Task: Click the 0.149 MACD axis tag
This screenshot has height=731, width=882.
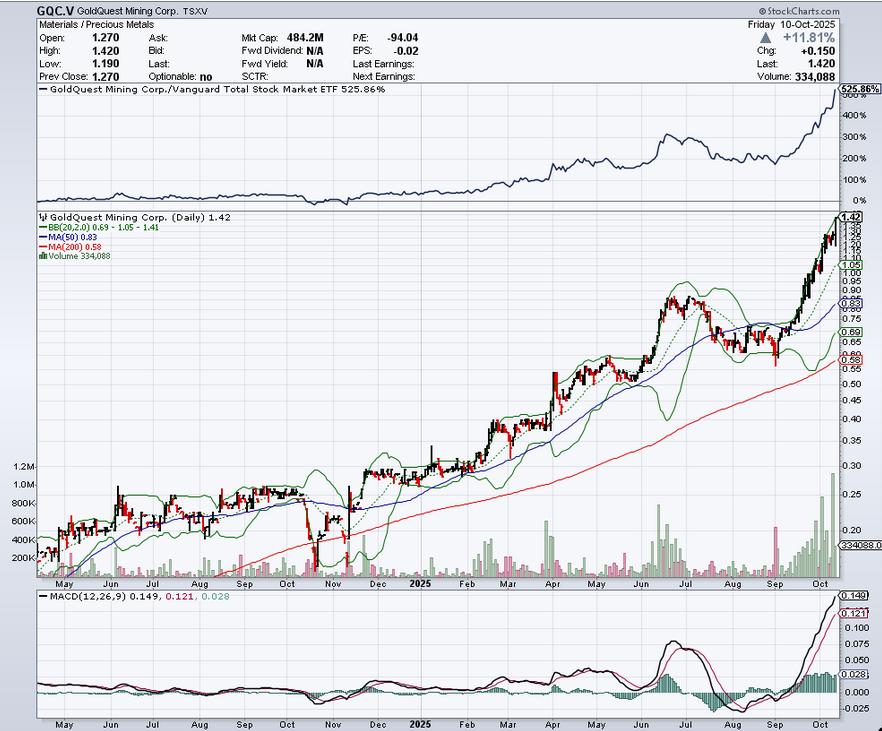Action: (854, 595)
